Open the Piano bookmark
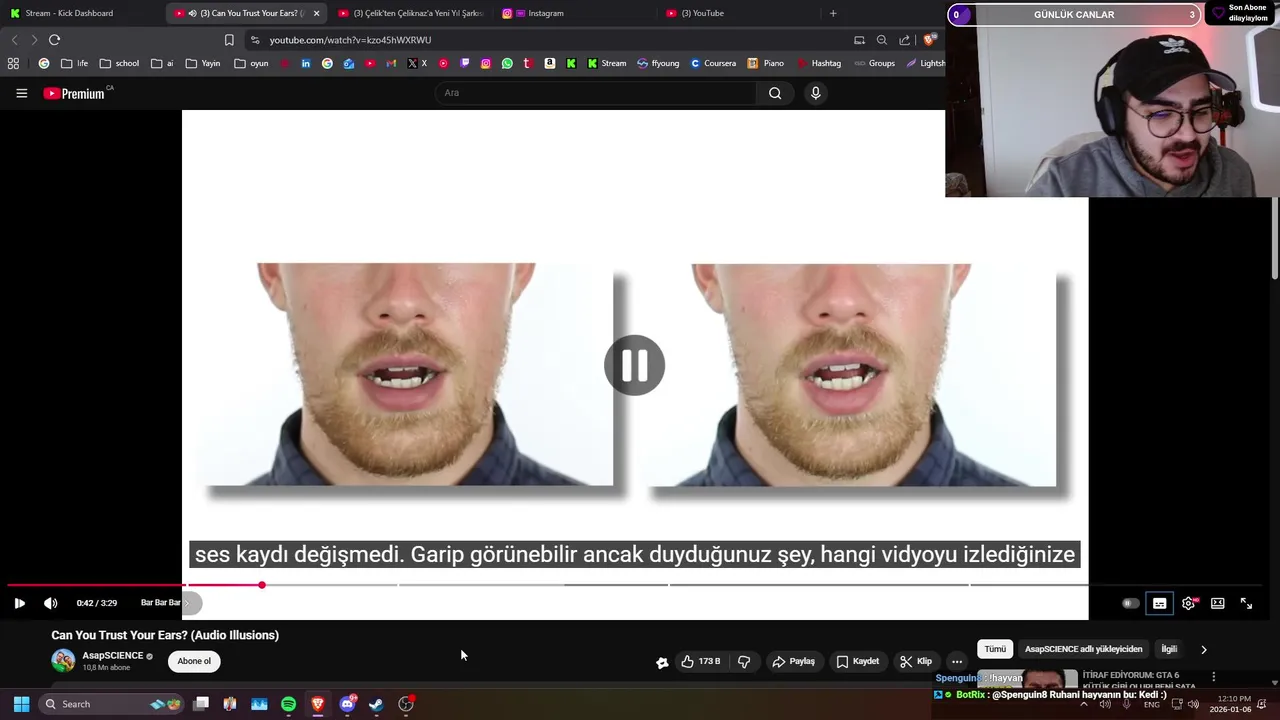1280x720 pixels. tap(766, 63)
